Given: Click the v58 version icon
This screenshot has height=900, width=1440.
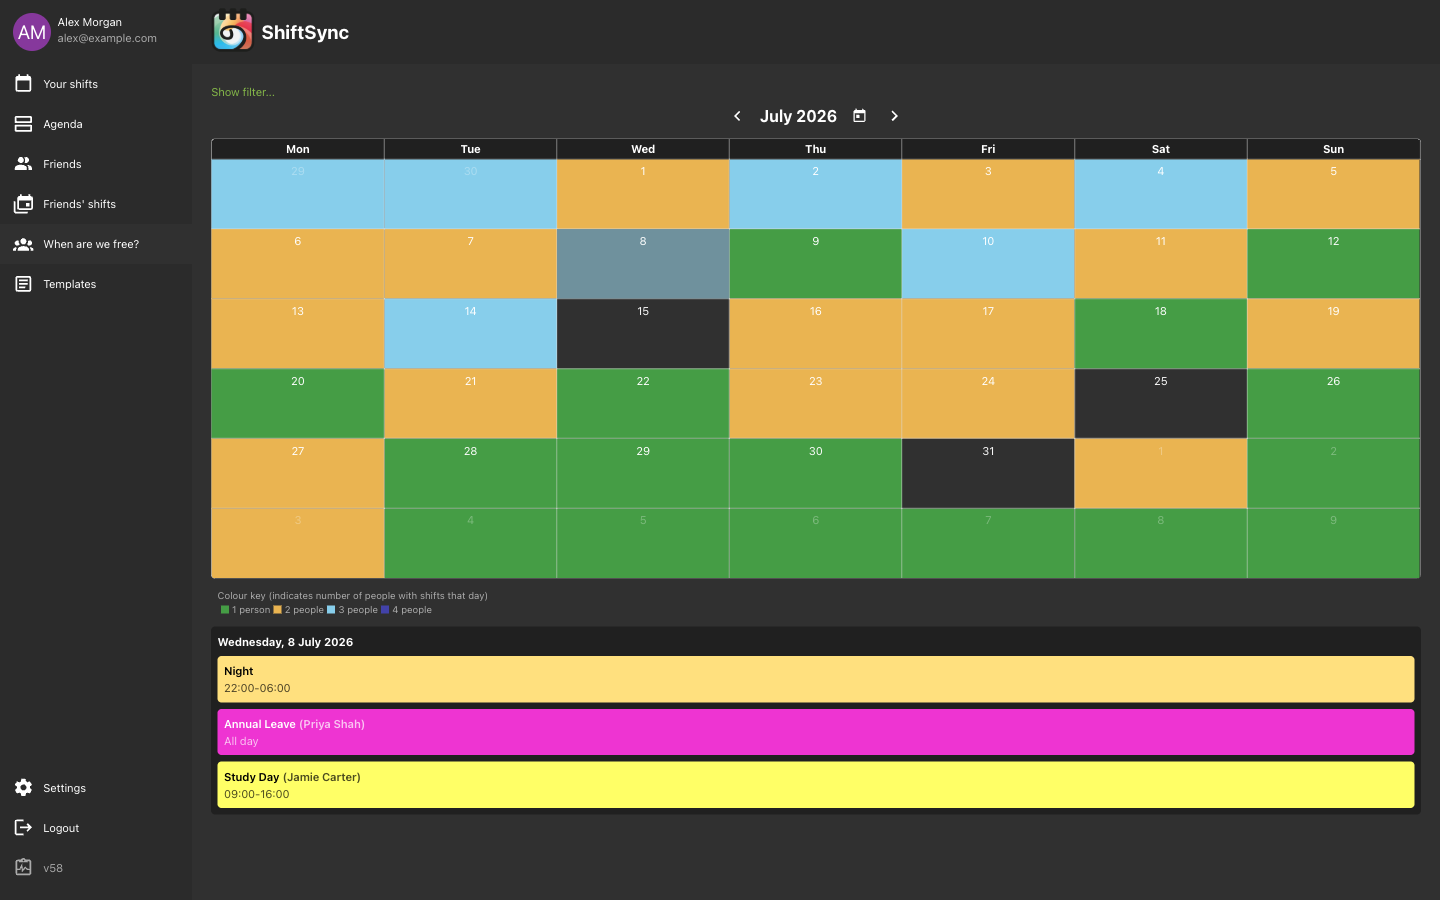Looking at the screenshot, I should point(23,868).
